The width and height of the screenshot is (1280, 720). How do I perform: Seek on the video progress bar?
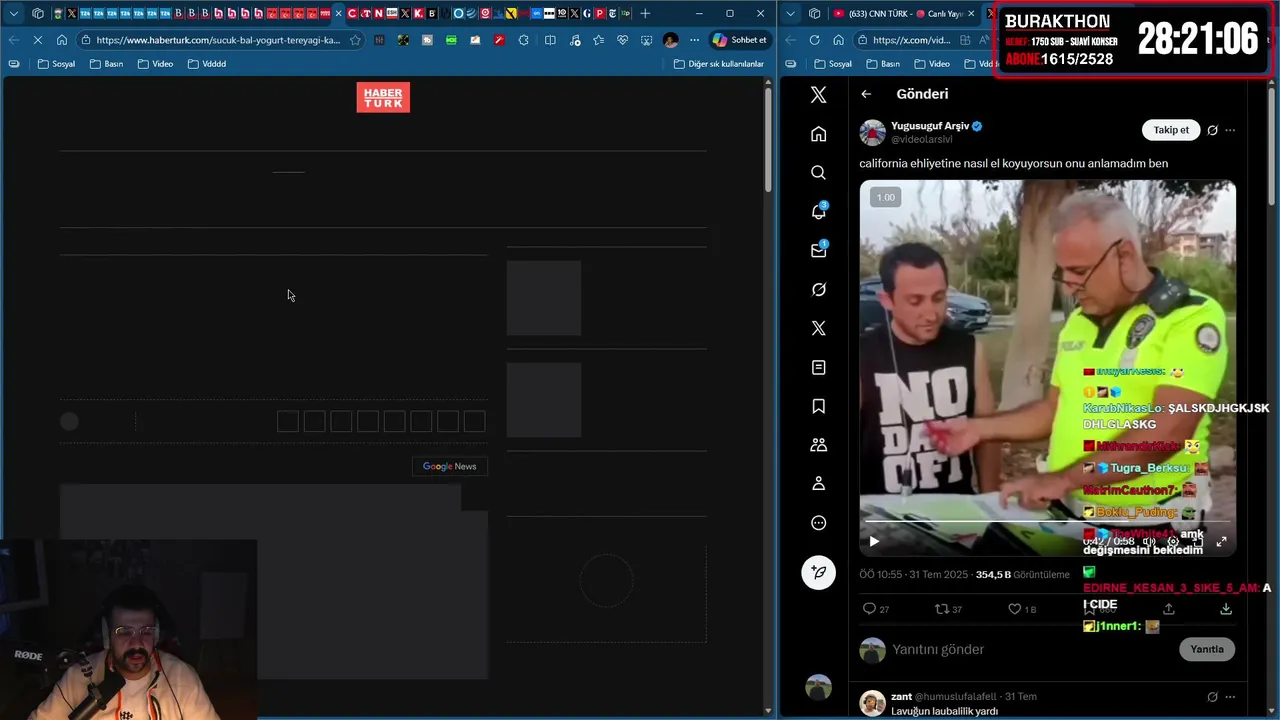point(1047,522)
